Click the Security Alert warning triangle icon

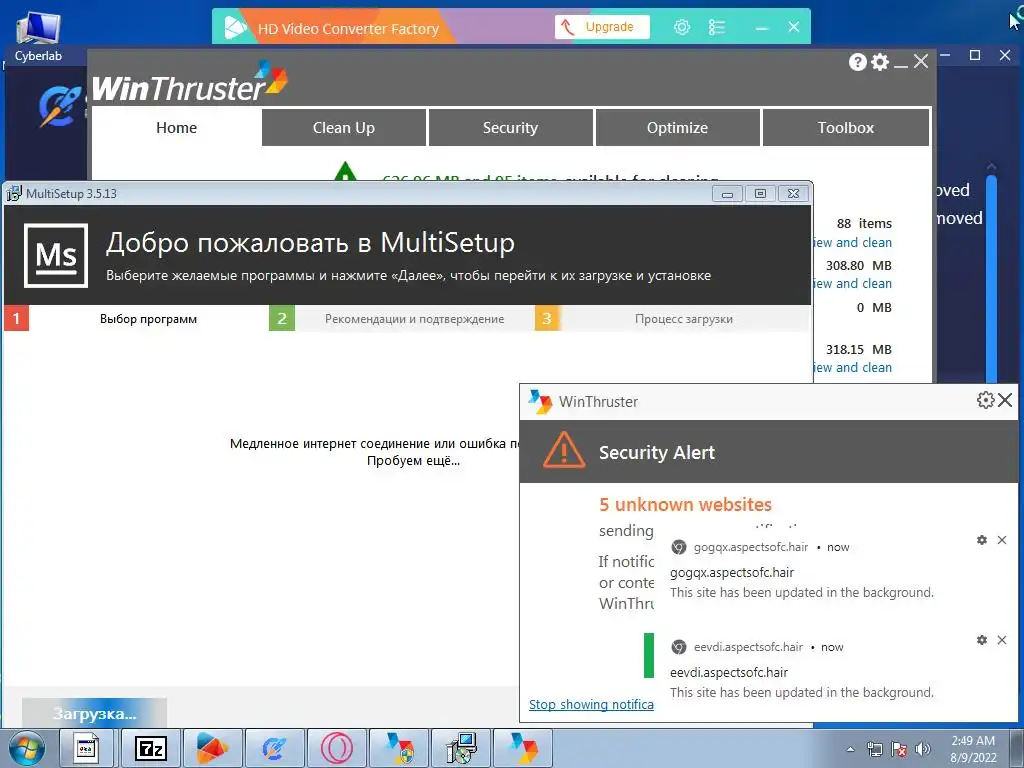click(564, 451)
